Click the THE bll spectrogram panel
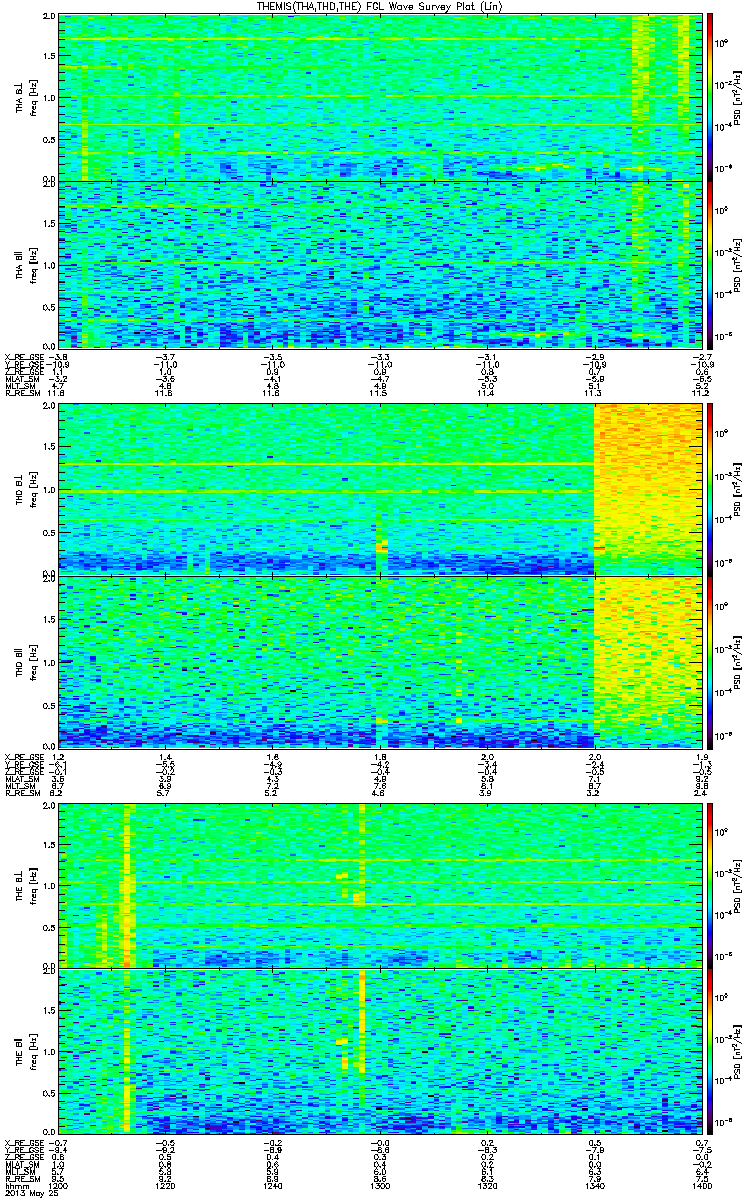Screen dimensions: 750x1200 379,1049
